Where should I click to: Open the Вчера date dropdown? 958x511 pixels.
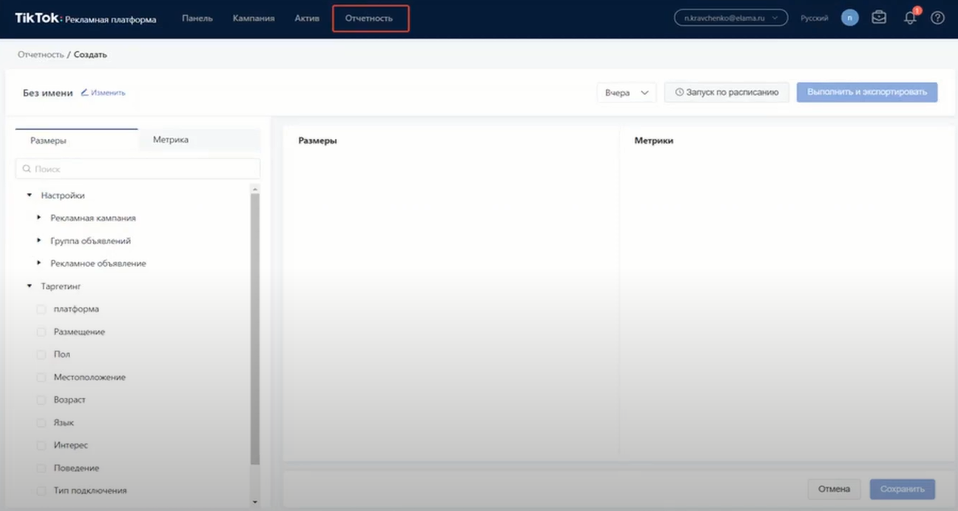click(626, 93)
